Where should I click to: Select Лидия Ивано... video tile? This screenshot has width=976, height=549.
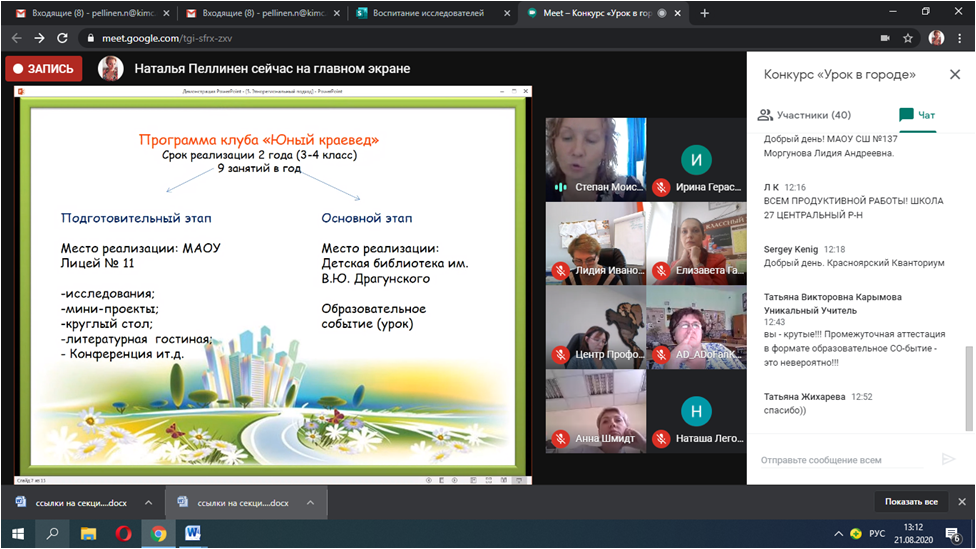596,243
